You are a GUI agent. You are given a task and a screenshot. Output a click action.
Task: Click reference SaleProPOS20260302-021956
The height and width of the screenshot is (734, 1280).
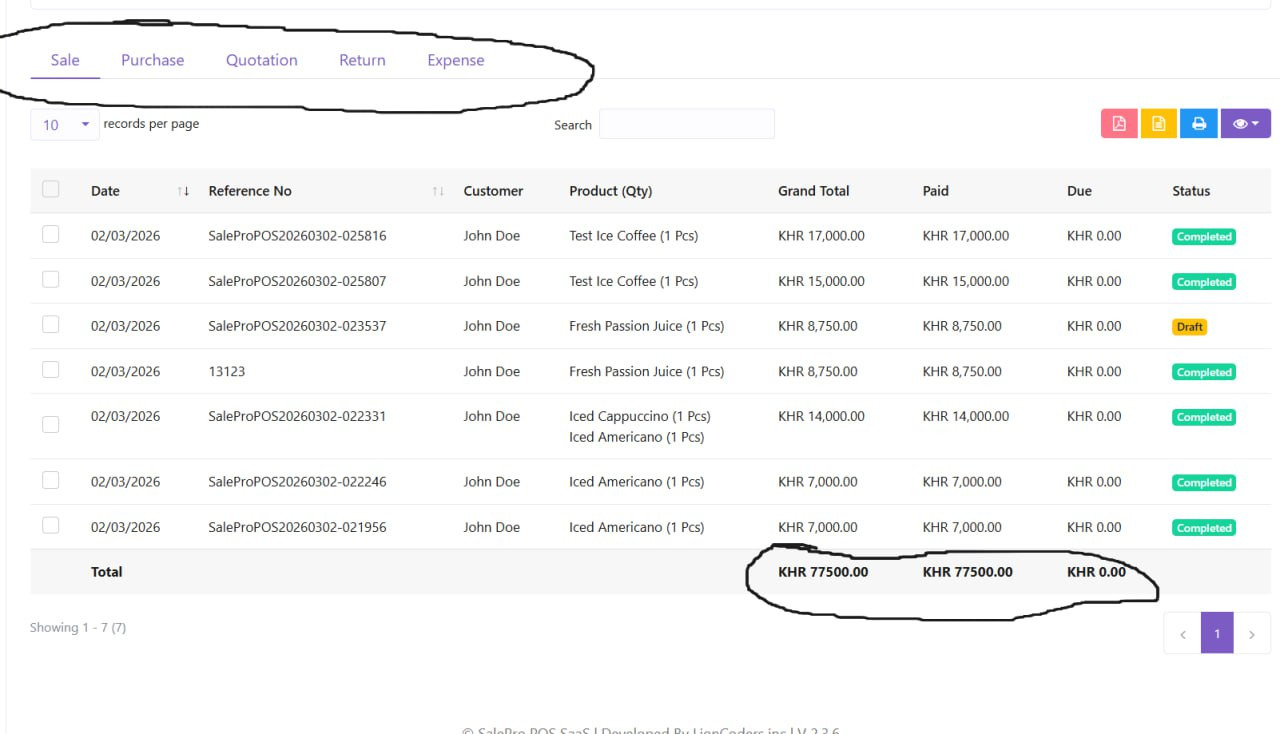[297, 527]
